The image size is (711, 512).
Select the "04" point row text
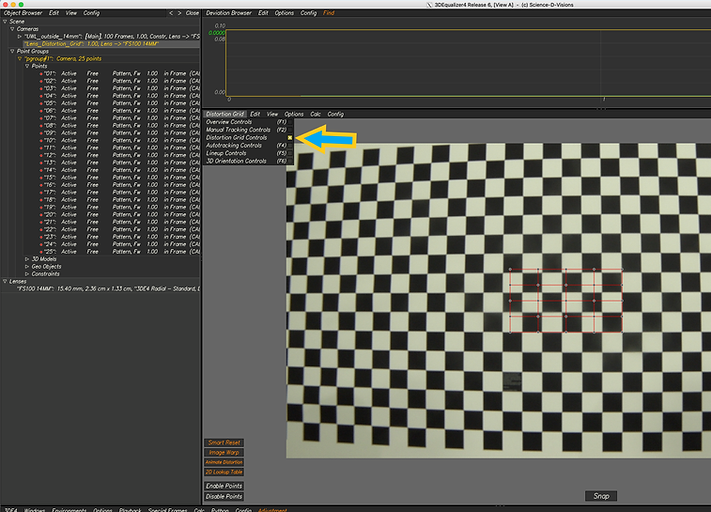[120, 96]
